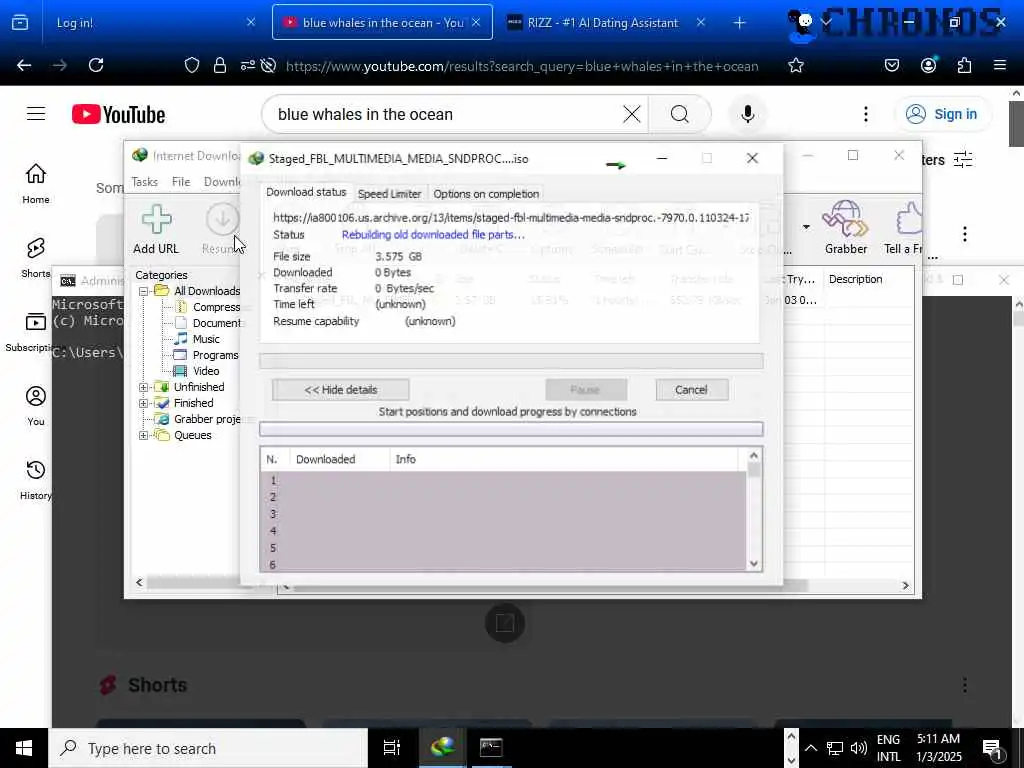Bookmark this page with the star icon

coord(795,65)
